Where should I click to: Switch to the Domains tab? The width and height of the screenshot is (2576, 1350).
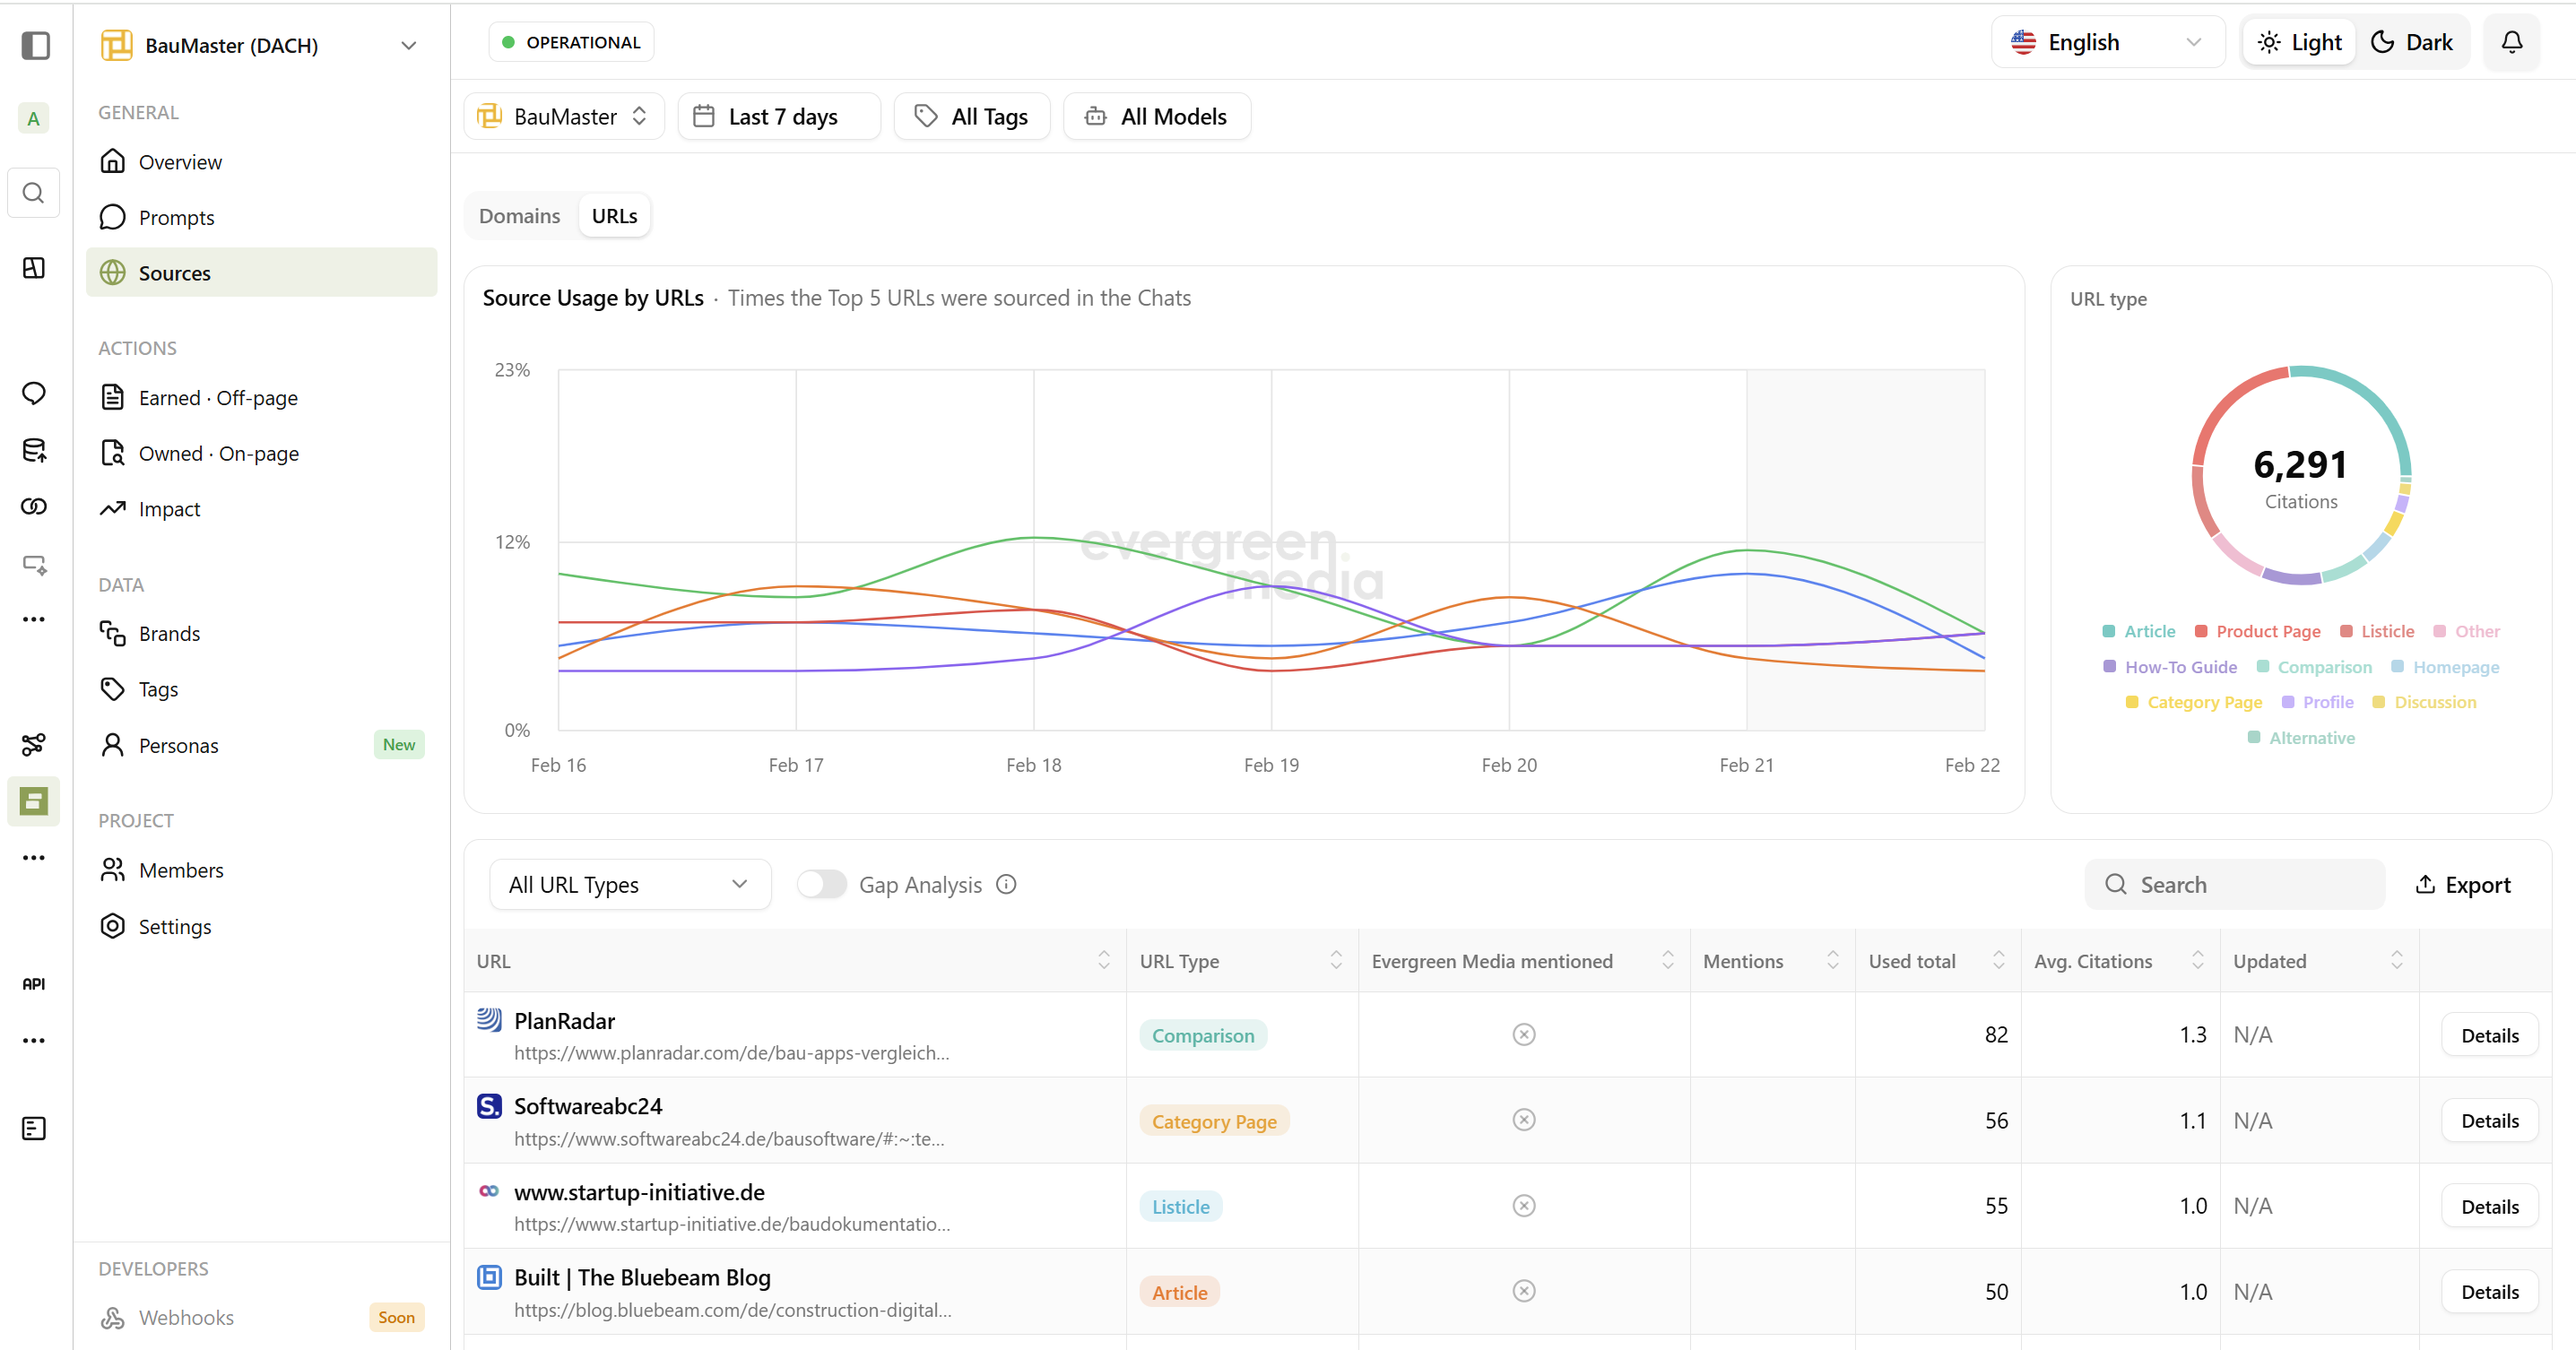click(x=519, y=215)
